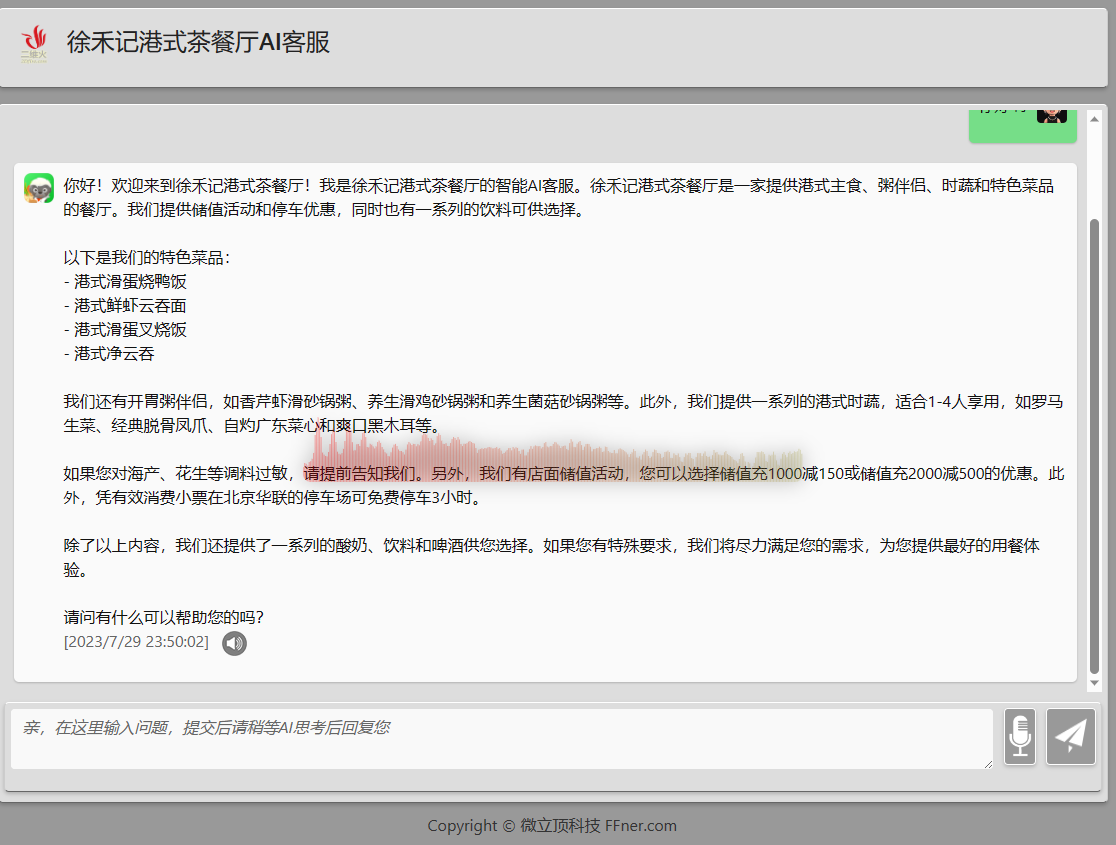Click the AI bot avatar icon
Image resolution: width=1116 pixels, height=845 pixels.
click(x=39, y=188)
